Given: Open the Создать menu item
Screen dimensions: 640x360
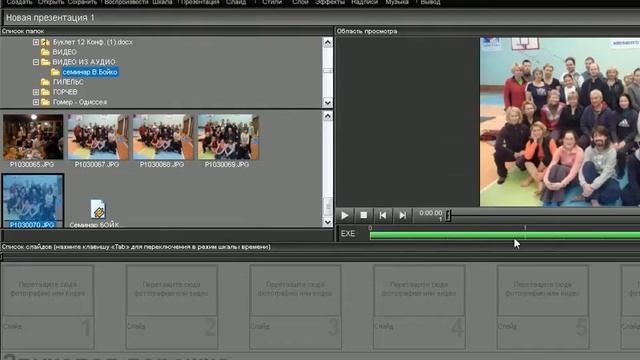Looking at the screenshot, I should [19, 2].
